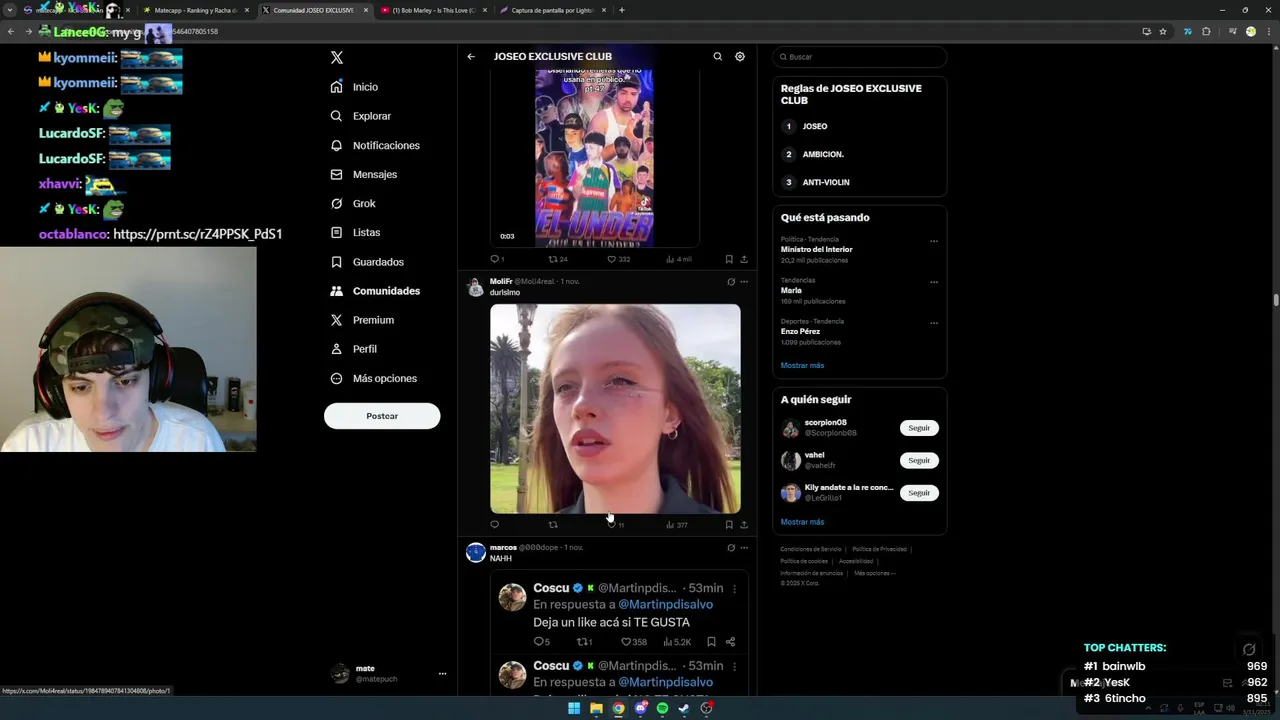Reply to the EL UNDER video post
This screenshot has height=720, width=1280.
(x=495, y=259)
